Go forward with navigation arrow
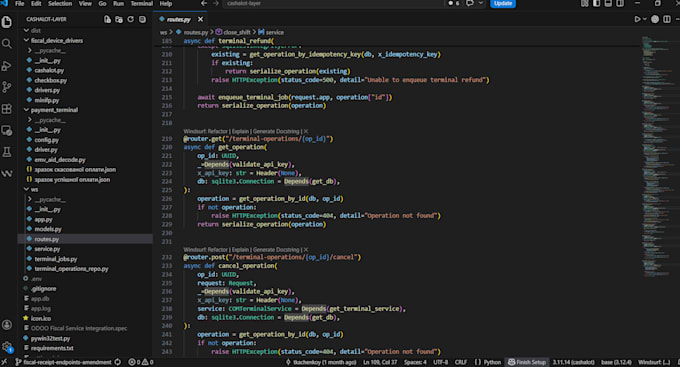680x367 pixels. (x=216, y=3)
